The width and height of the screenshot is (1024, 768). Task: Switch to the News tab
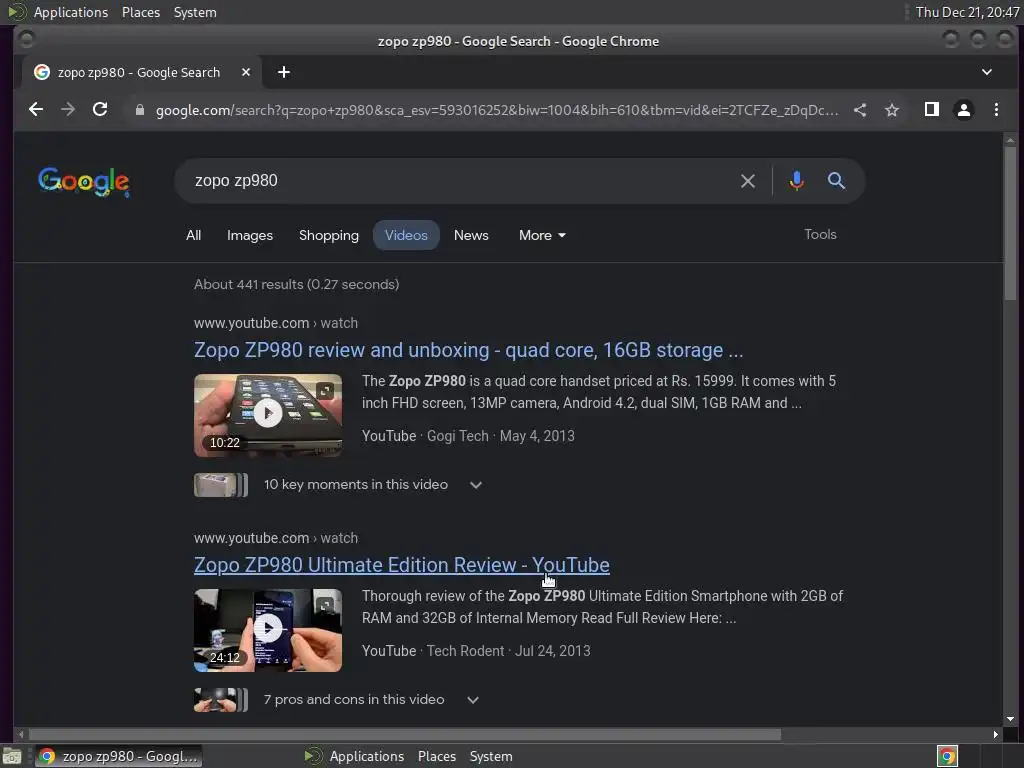(471, 235)
